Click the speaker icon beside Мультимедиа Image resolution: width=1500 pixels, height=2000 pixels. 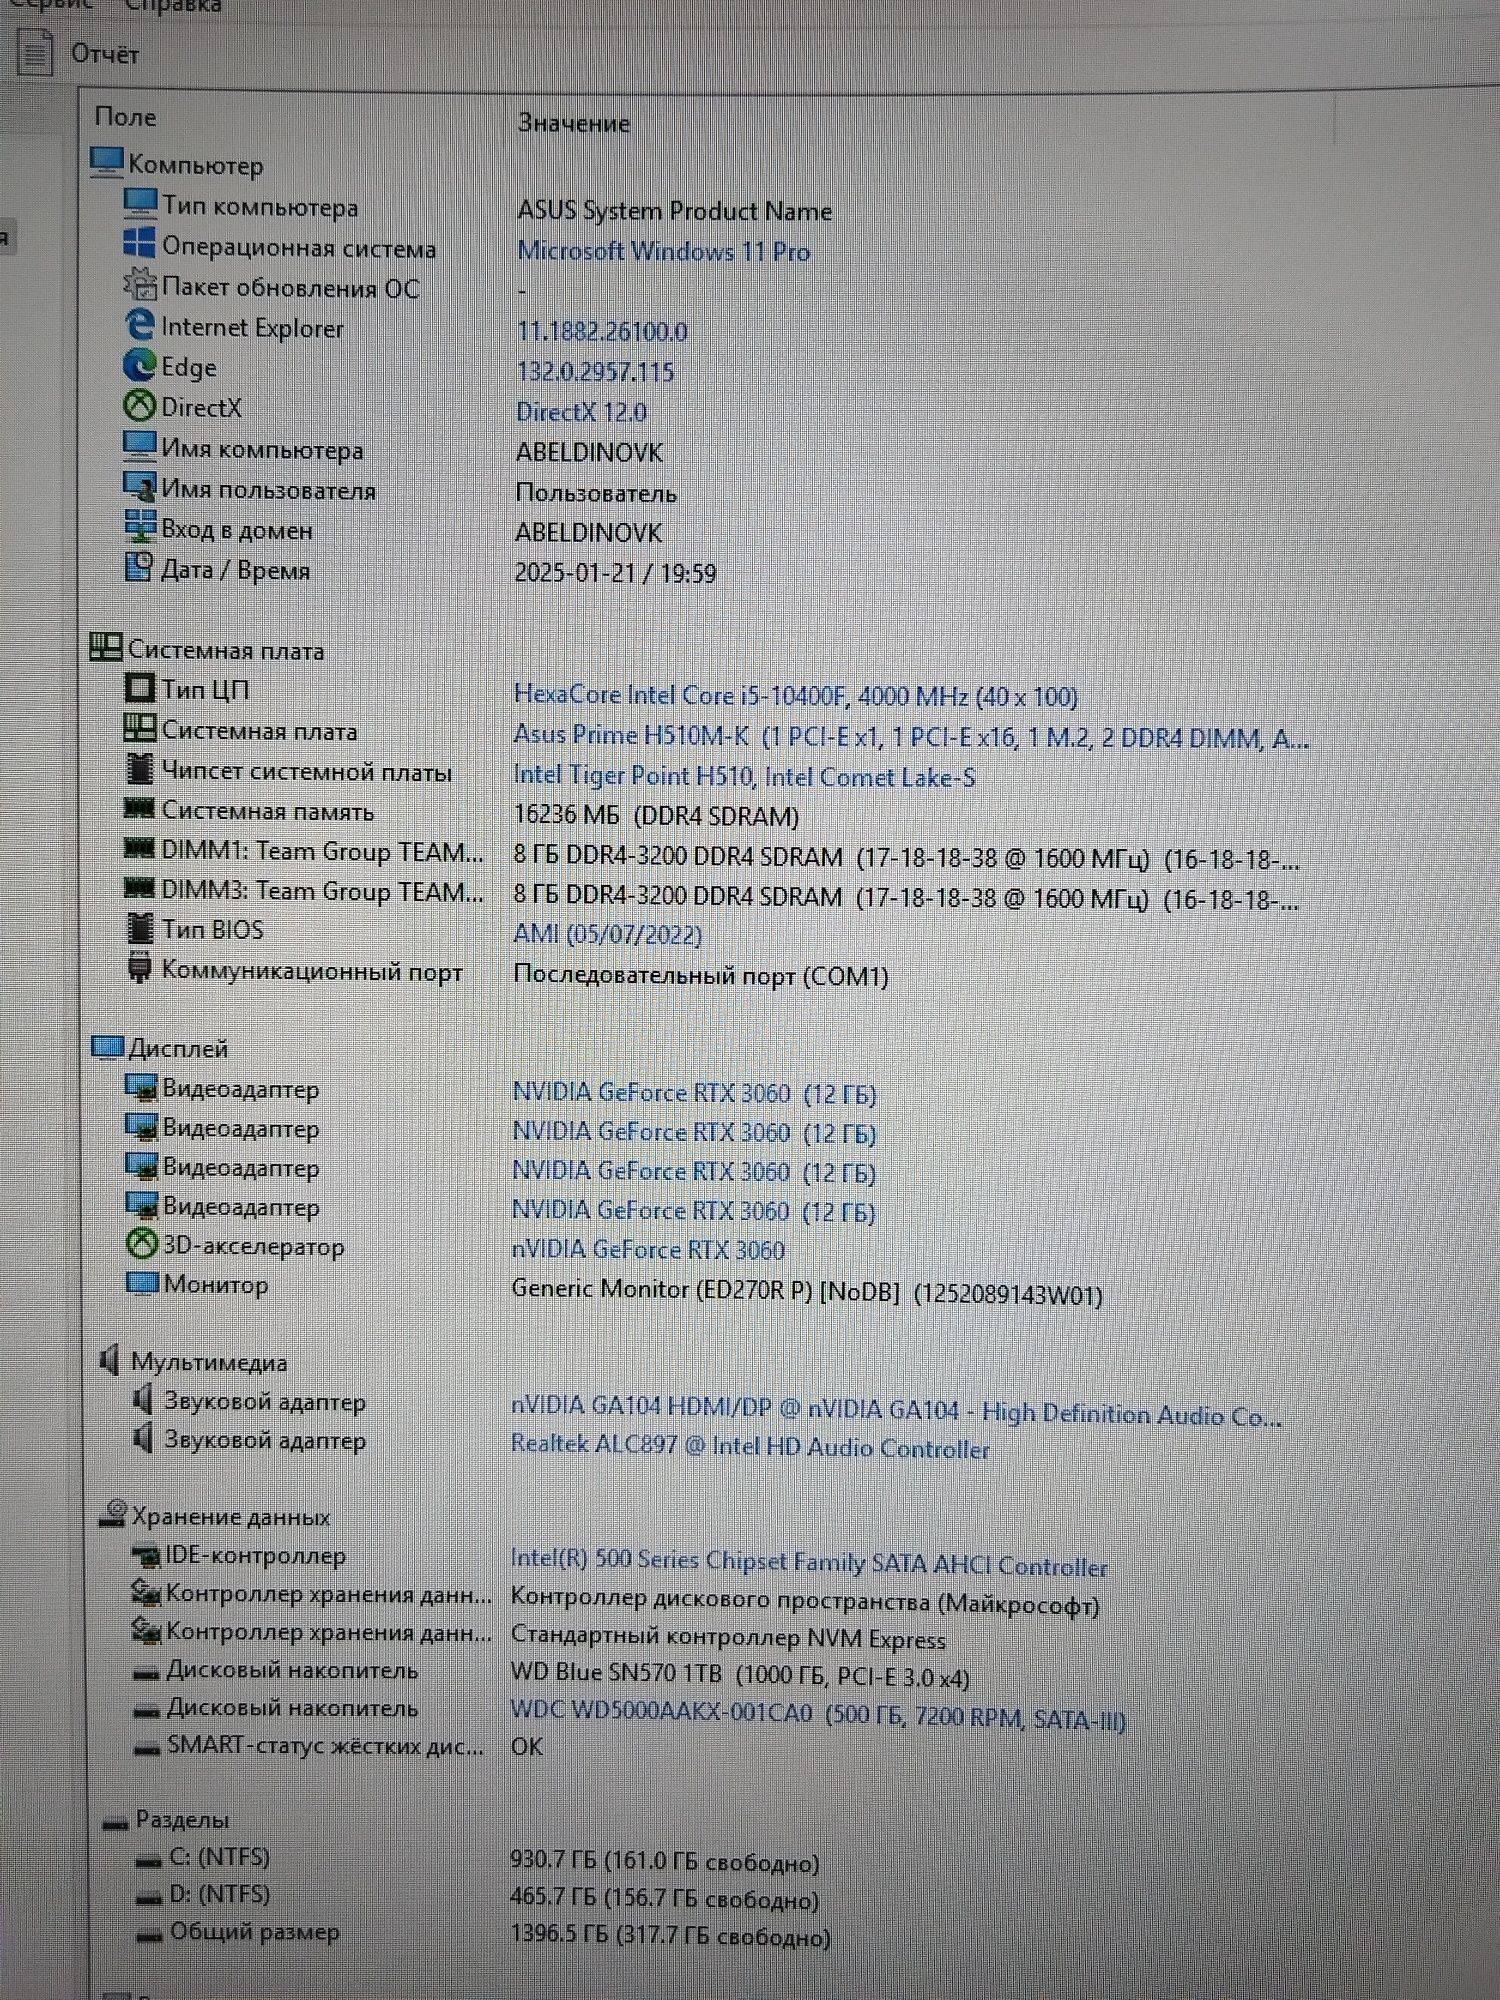tap(110, 1360)
